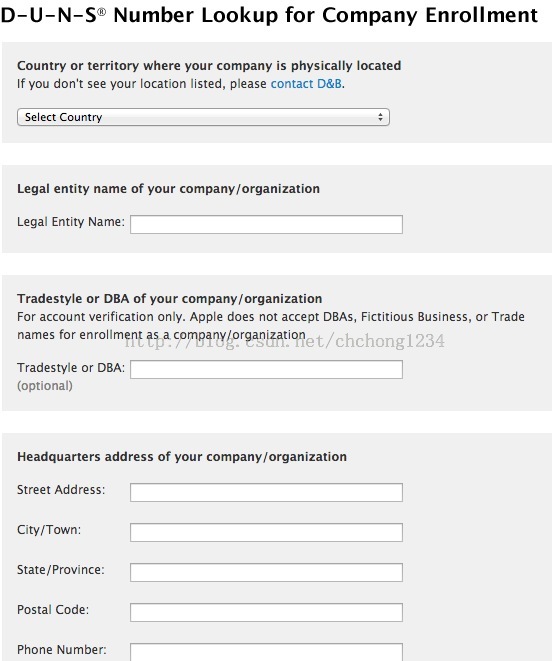Follow the contact D&B link
Viewport: 553px width, 661px height.
tap(306, 84)
